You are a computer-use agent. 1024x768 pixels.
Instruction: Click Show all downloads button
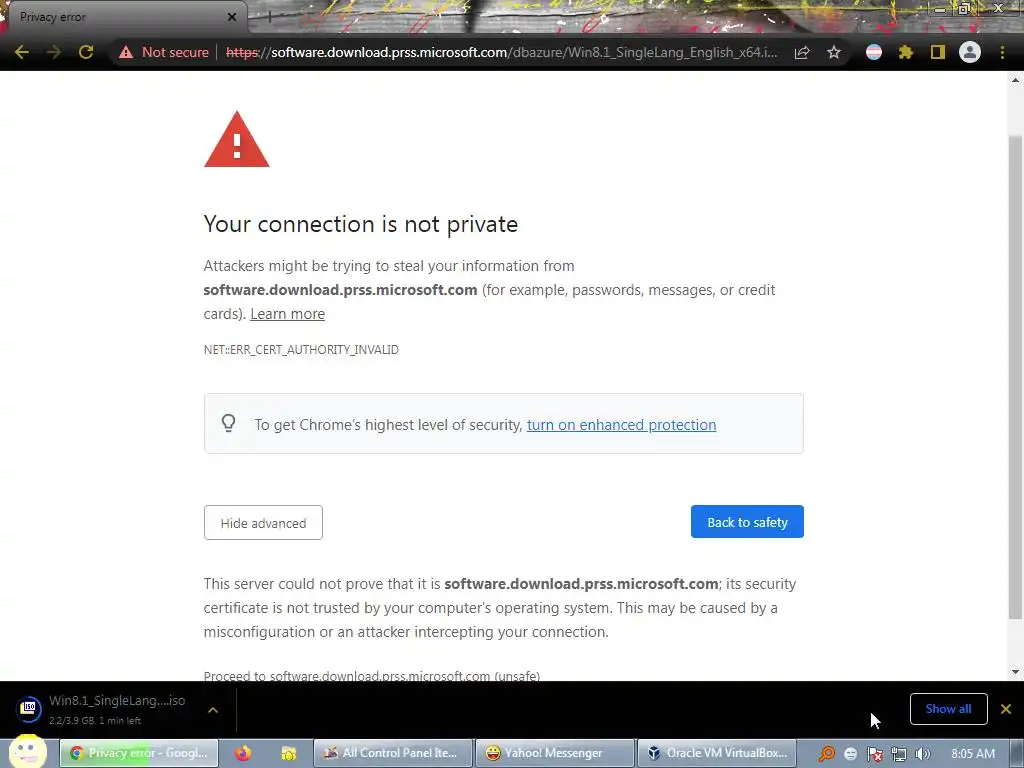click(948, 709)
